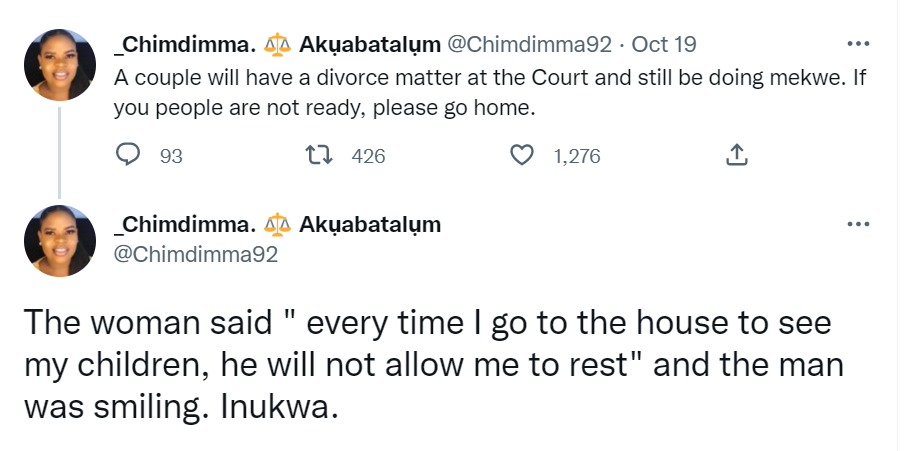Click the bottom tweet's profile avatar
This screenshot has height=451, width=906.
pos(60,241)
